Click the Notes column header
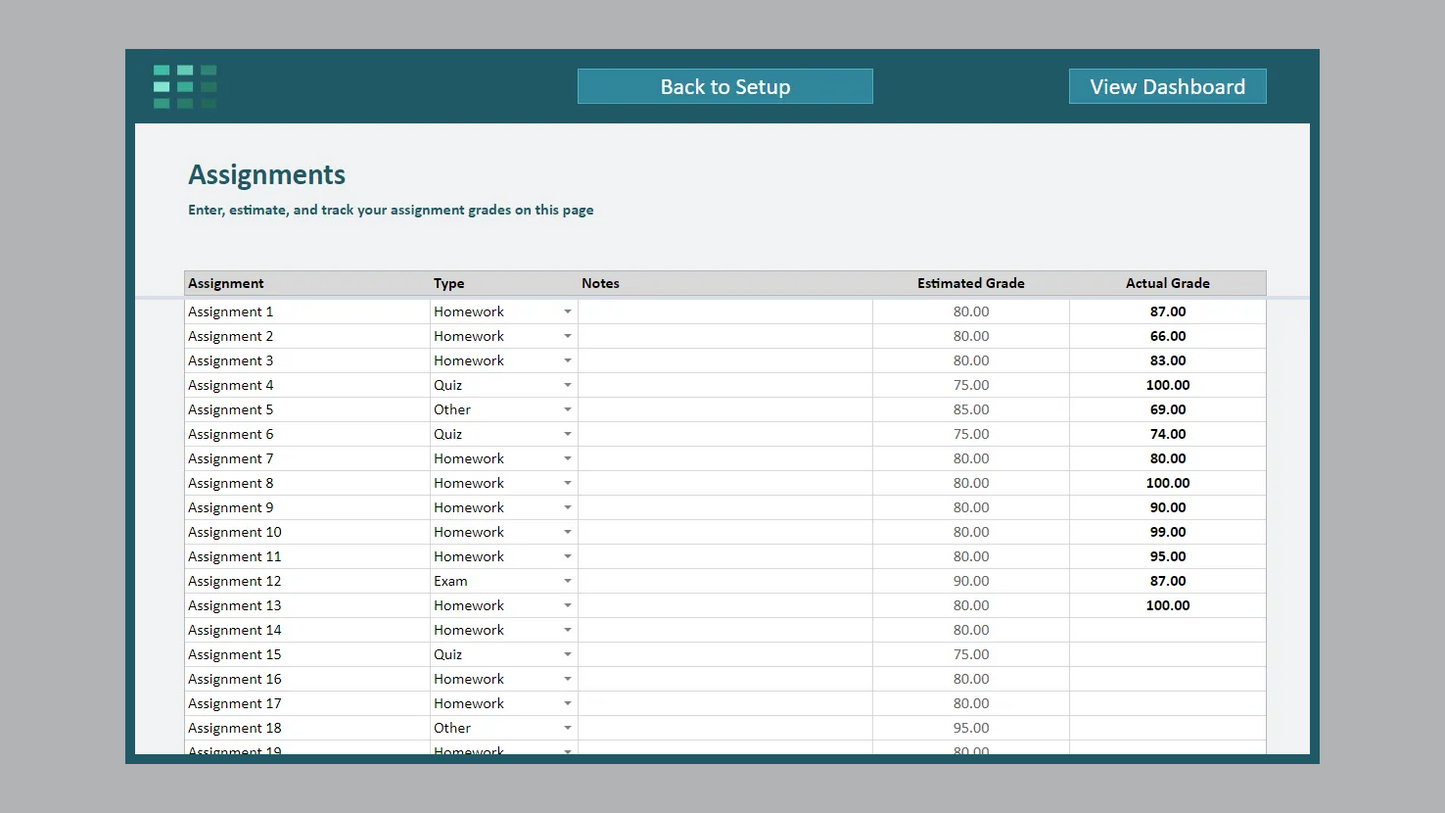 click(x=601, y=283)
